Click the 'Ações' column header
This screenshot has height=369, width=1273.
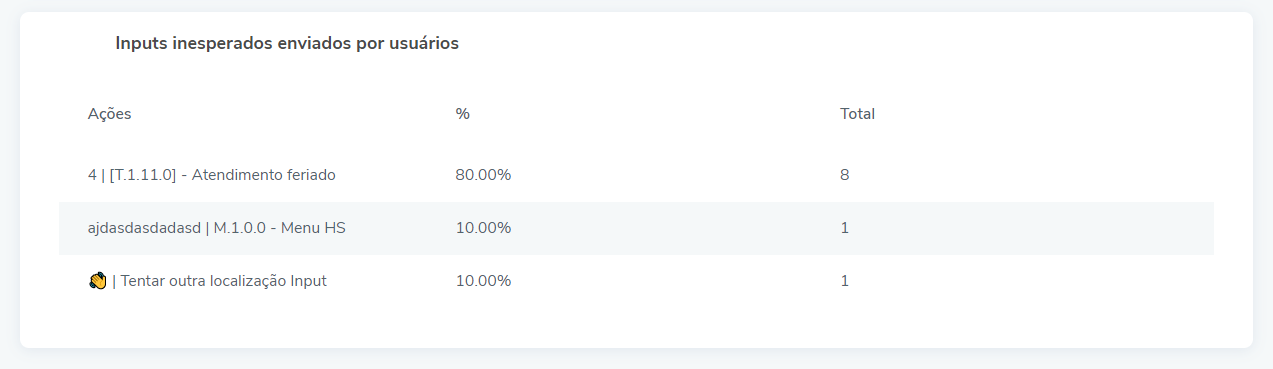pos(109,114)
